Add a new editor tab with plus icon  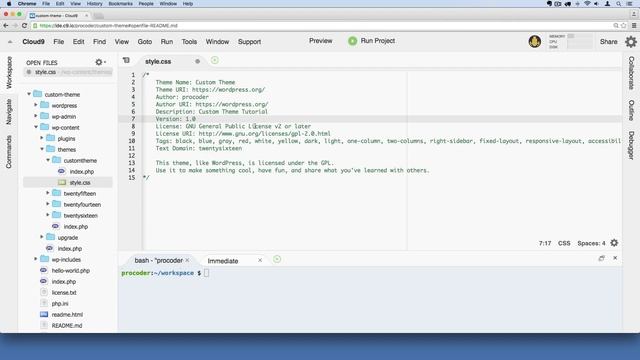pos(215,60)
